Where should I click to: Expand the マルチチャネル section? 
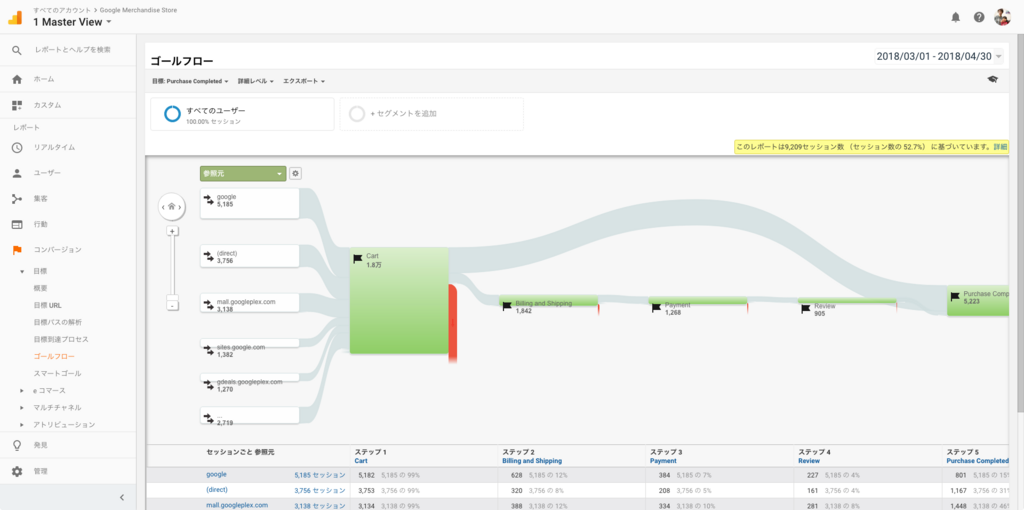point(22,407)
